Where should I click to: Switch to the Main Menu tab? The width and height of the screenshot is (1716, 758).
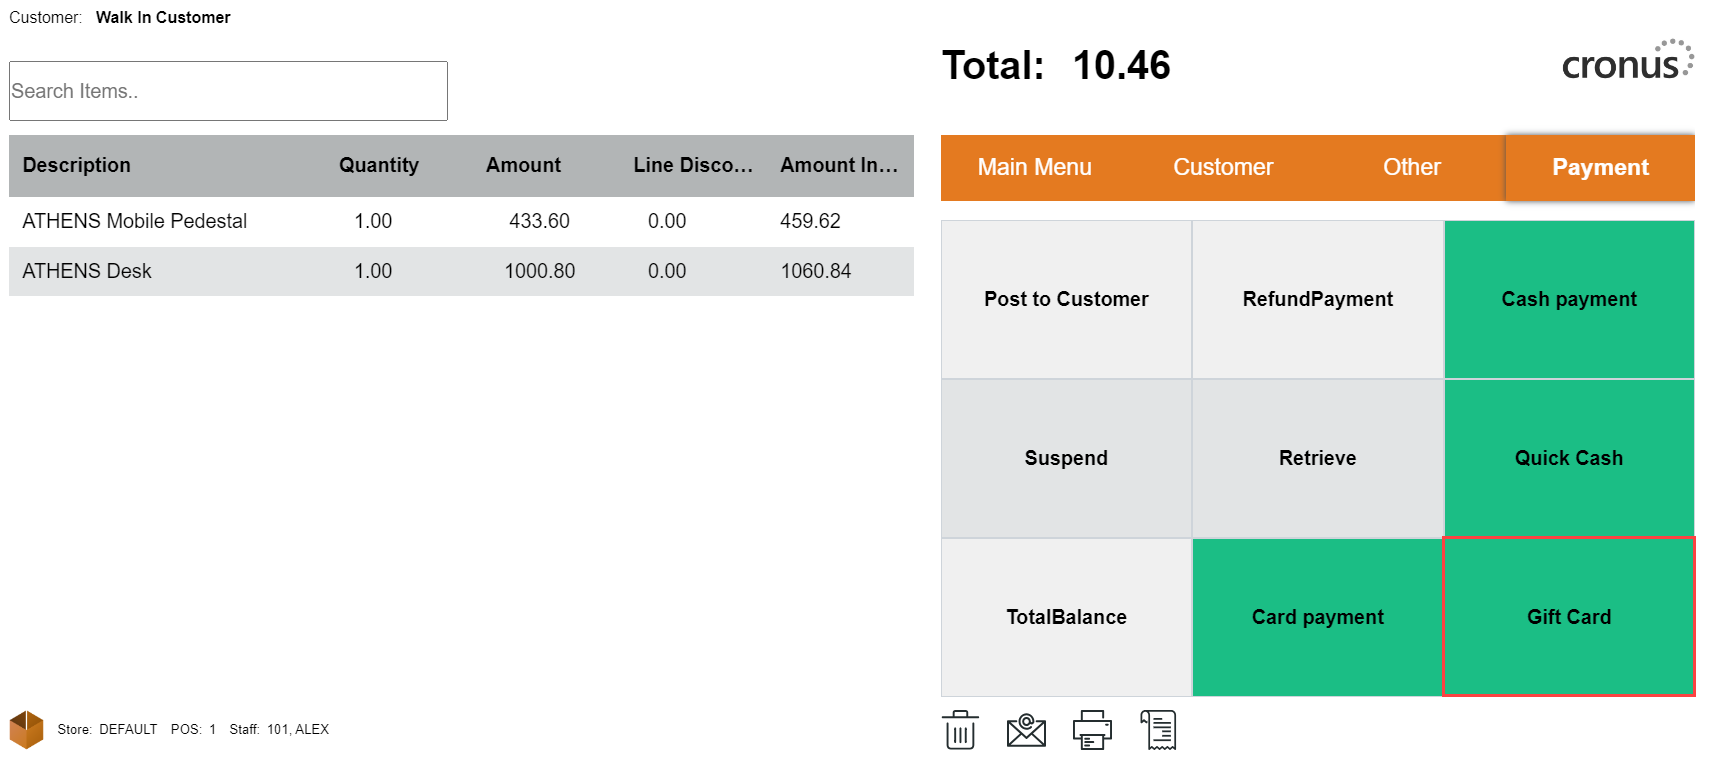(1034, 167)
